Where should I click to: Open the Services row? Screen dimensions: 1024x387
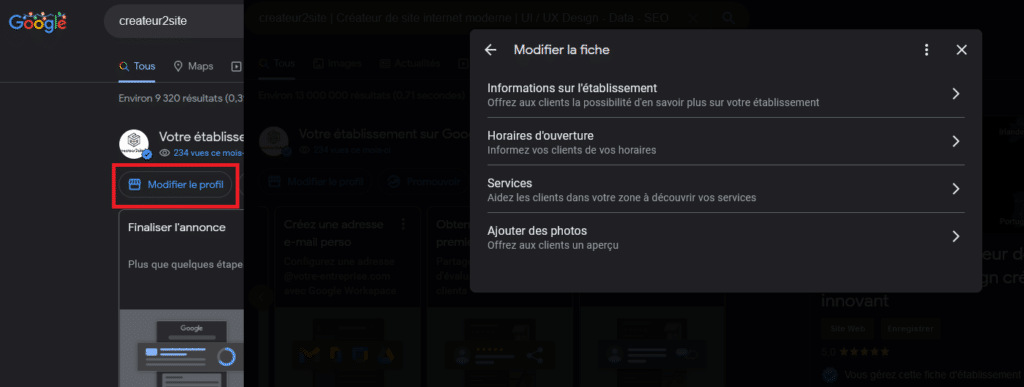click(726, 189)
